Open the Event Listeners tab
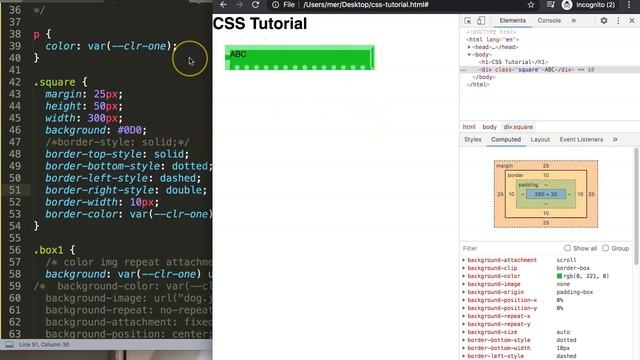The image size is (640, 360). (x=581, y=140)
